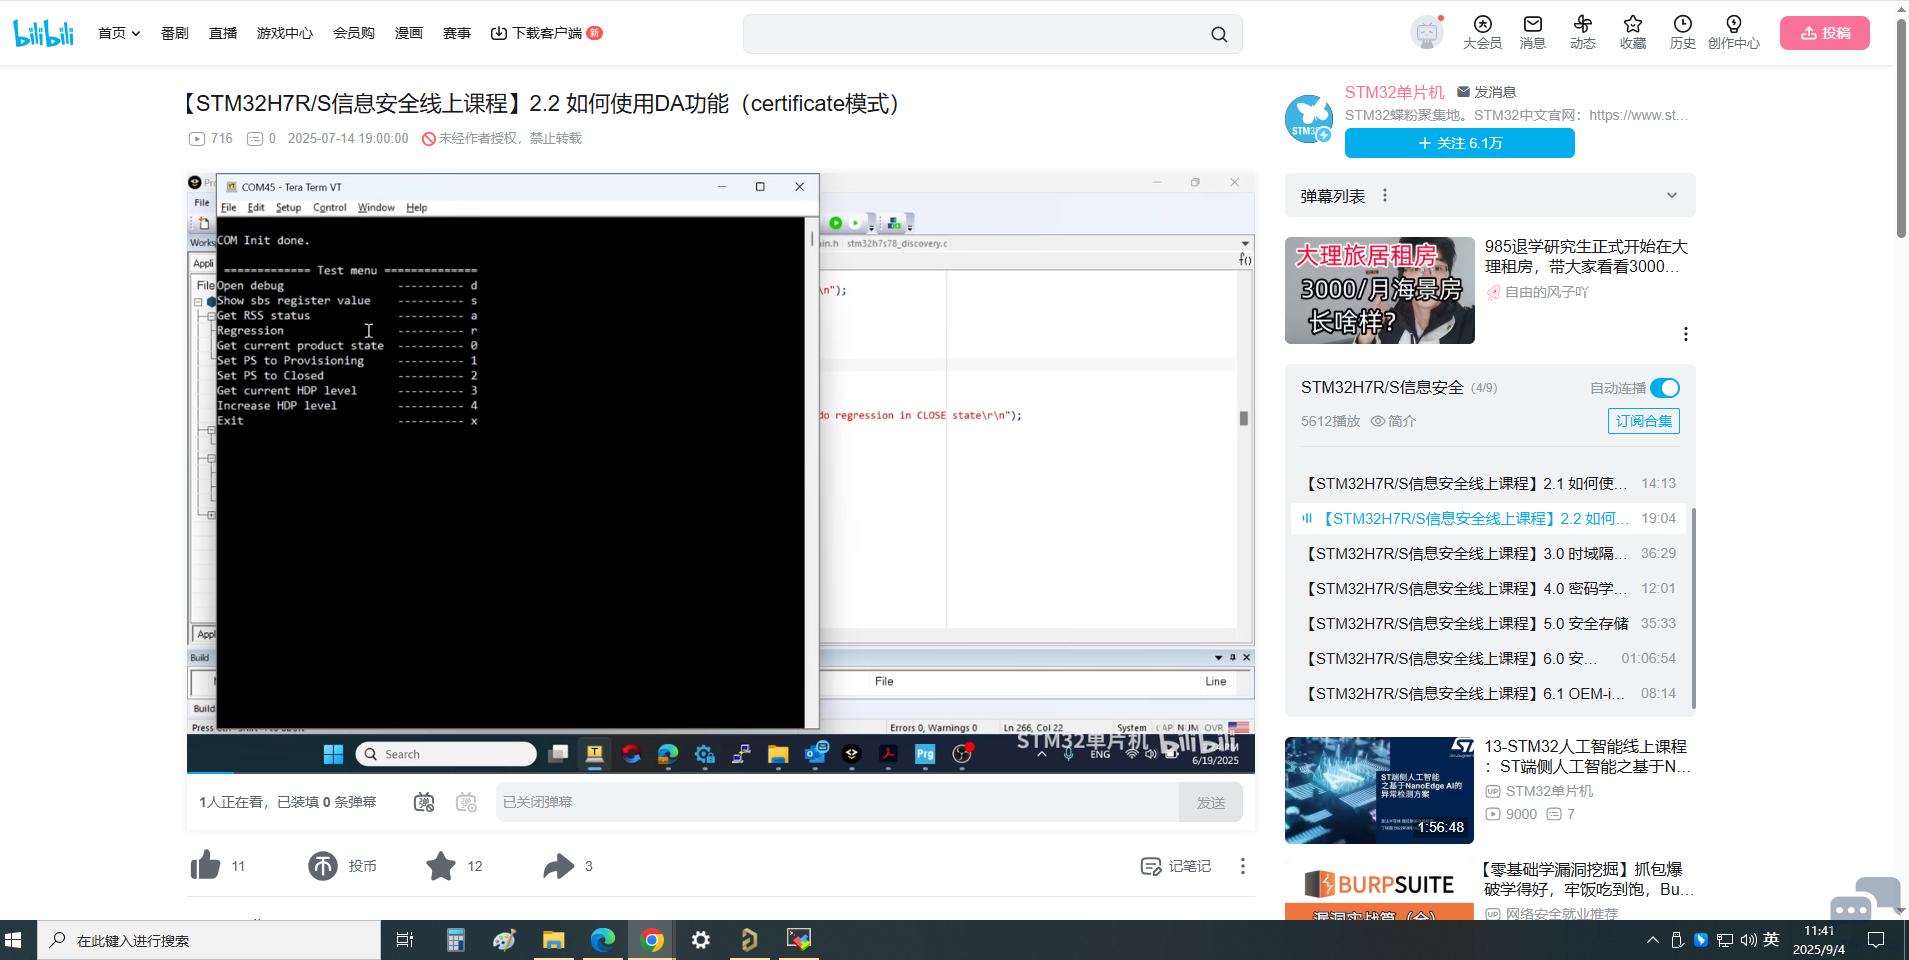
Task: Click 关注 6.1万 follow button
Action: point(1460,143)
